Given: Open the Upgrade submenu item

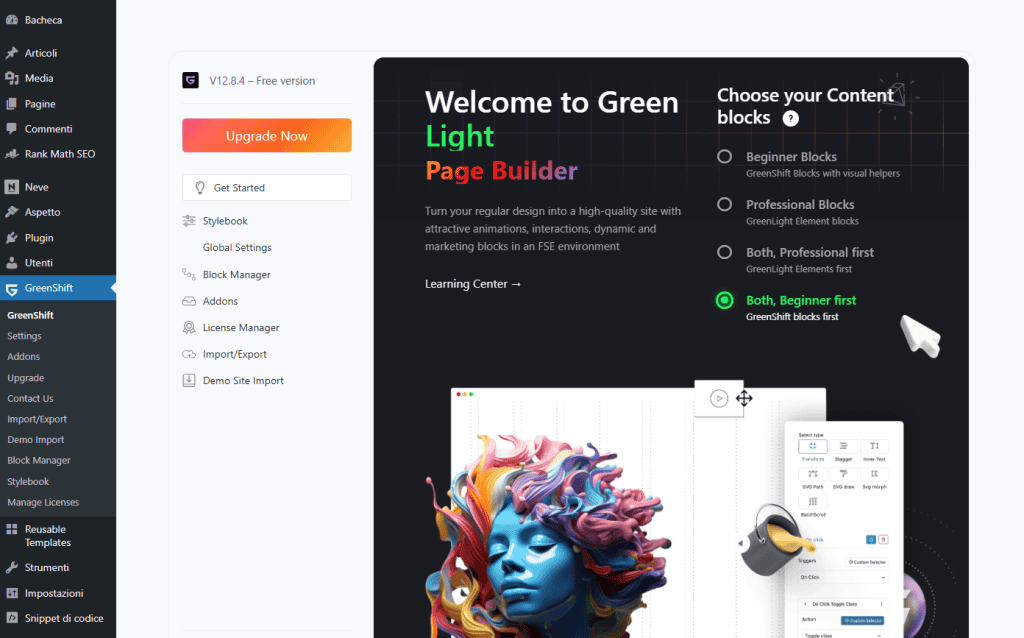Looking at the screenshot, I should click(x=25, y=377).
